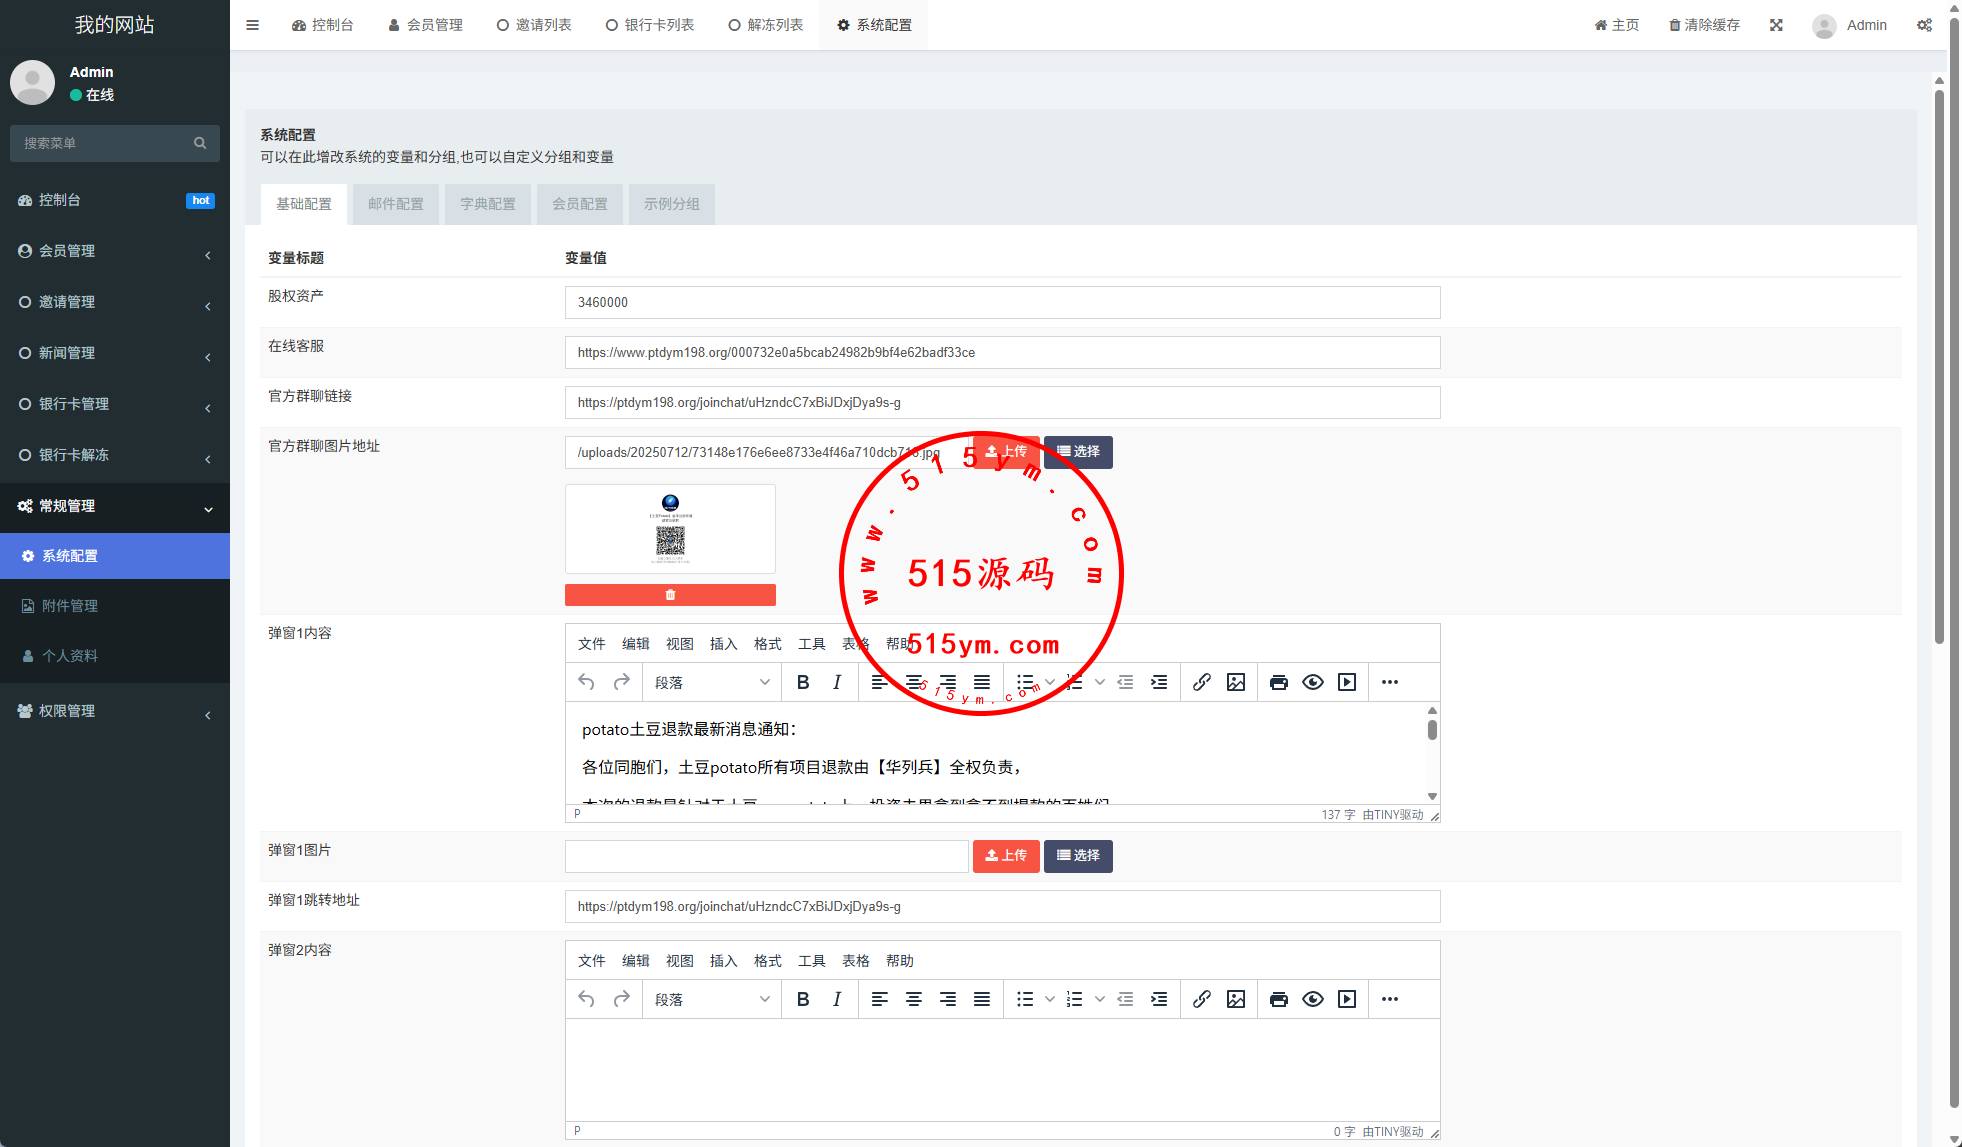Screen dimensions: 1962x1147
Task: Click the fullscreen toggle icon in top bar
Action: click(x=1776, y=25)
